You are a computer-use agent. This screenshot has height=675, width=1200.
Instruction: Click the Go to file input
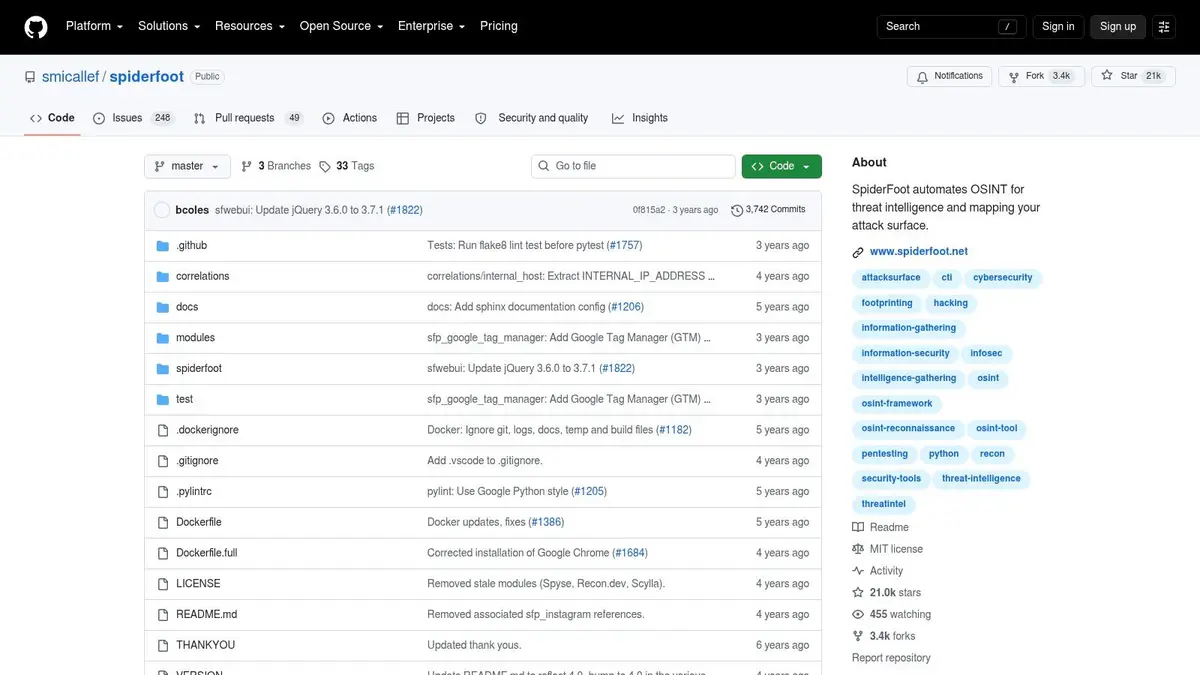tap(633, 166)
